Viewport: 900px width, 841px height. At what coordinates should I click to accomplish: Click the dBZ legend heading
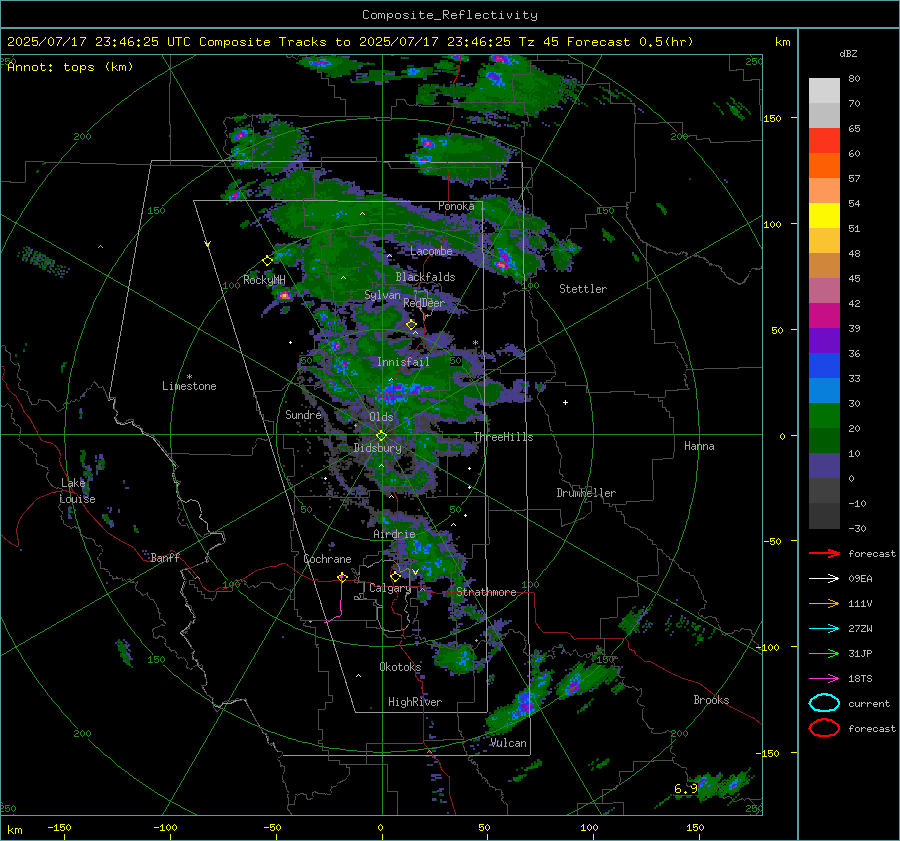pos(848,53)
